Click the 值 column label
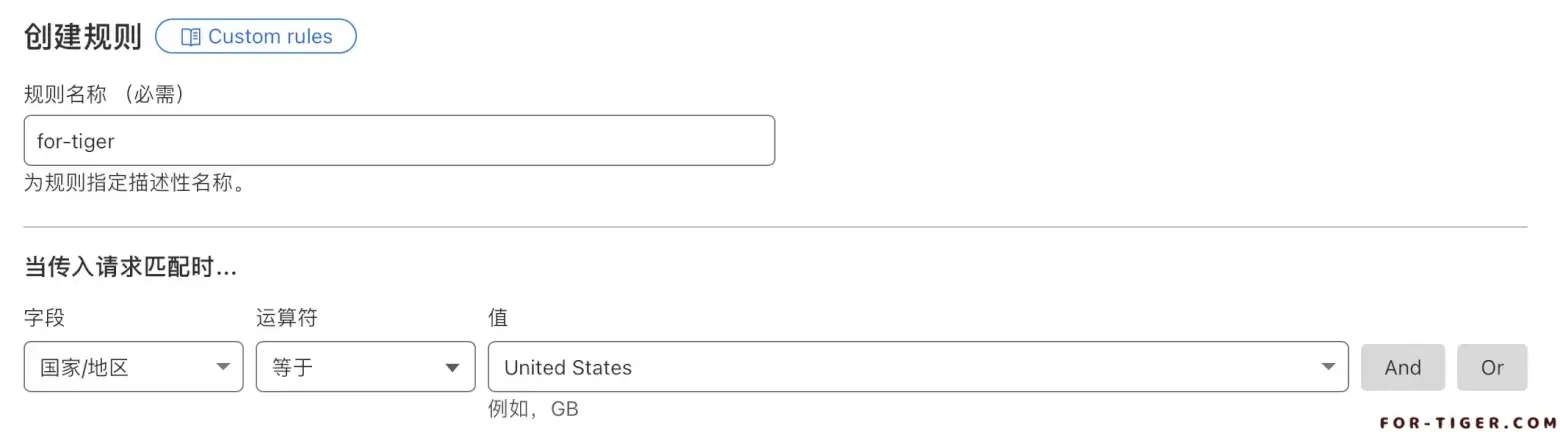The image size is (1560, 432). (x=498, y=318)
